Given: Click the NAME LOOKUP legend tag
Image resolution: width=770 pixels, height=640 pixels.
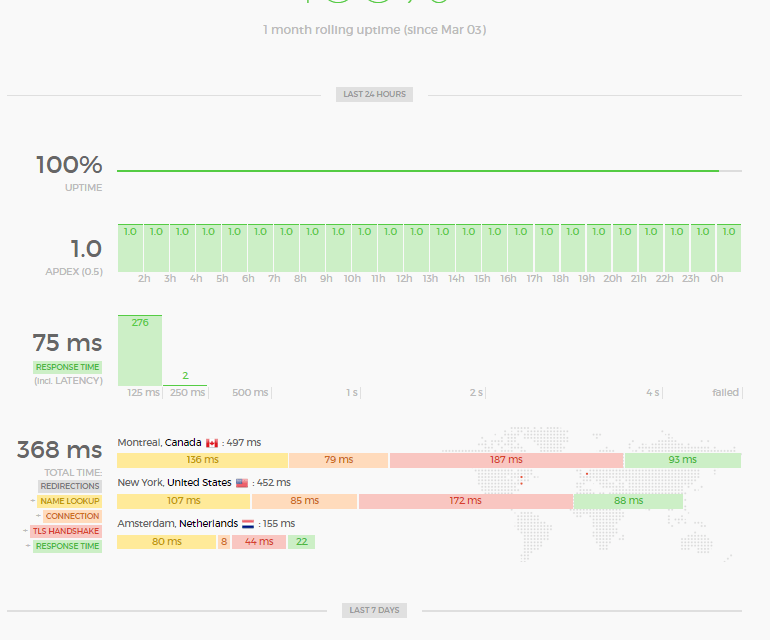Looking at the screenshot, I should tap(69, 501).
